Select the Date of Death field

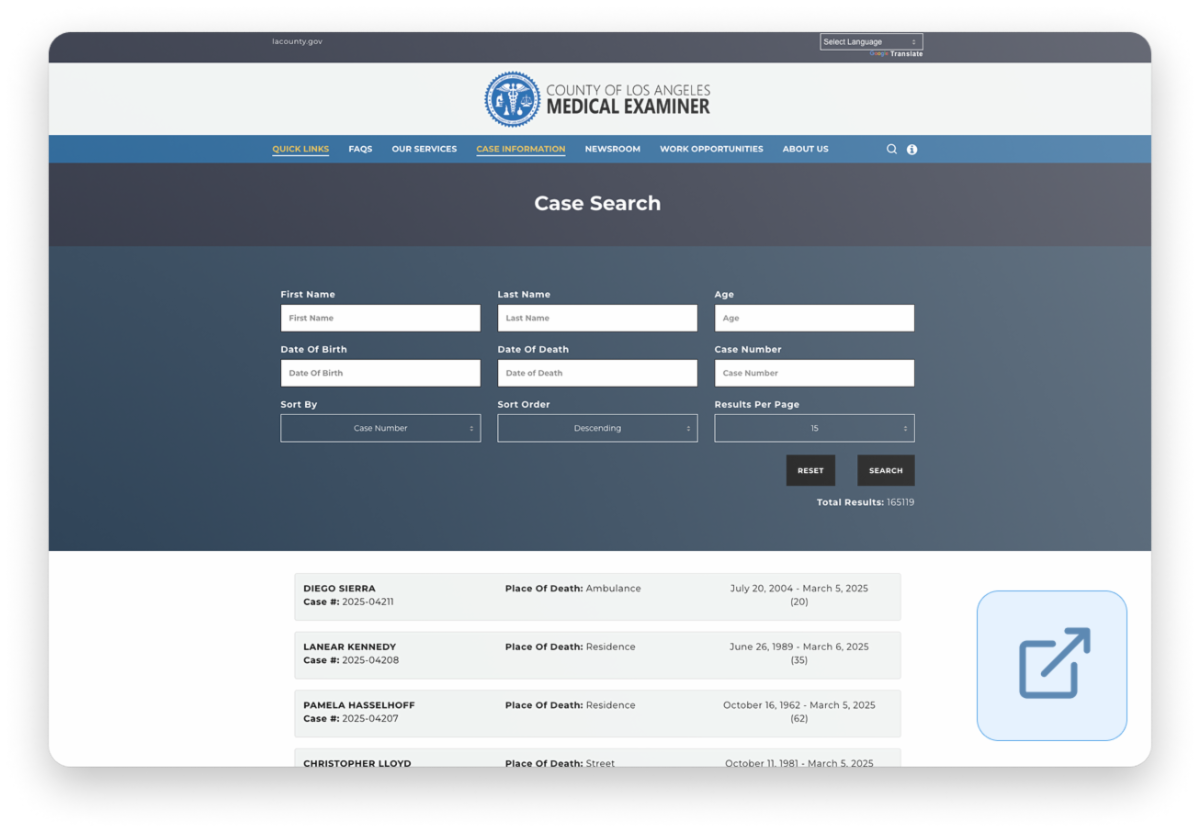(597, 373)
